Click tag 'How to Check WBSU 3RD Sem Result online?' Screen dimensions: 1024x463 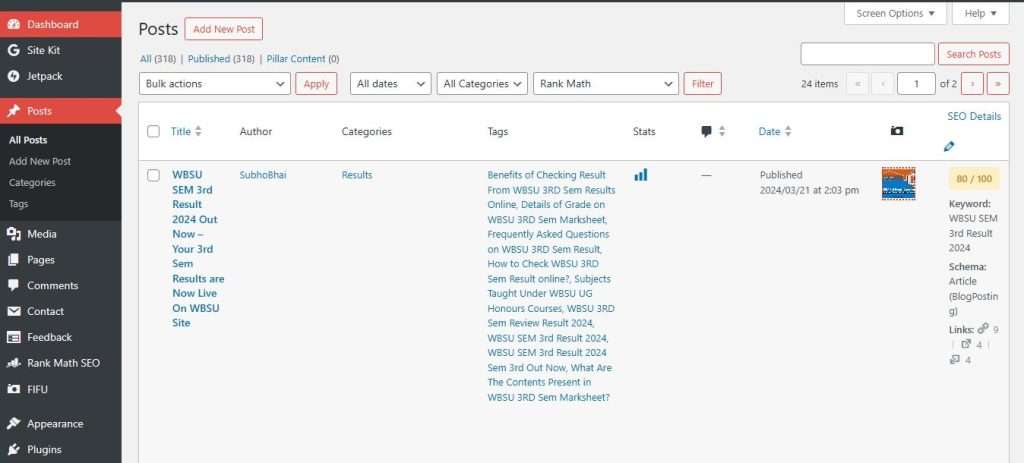(x=543, y=271)
